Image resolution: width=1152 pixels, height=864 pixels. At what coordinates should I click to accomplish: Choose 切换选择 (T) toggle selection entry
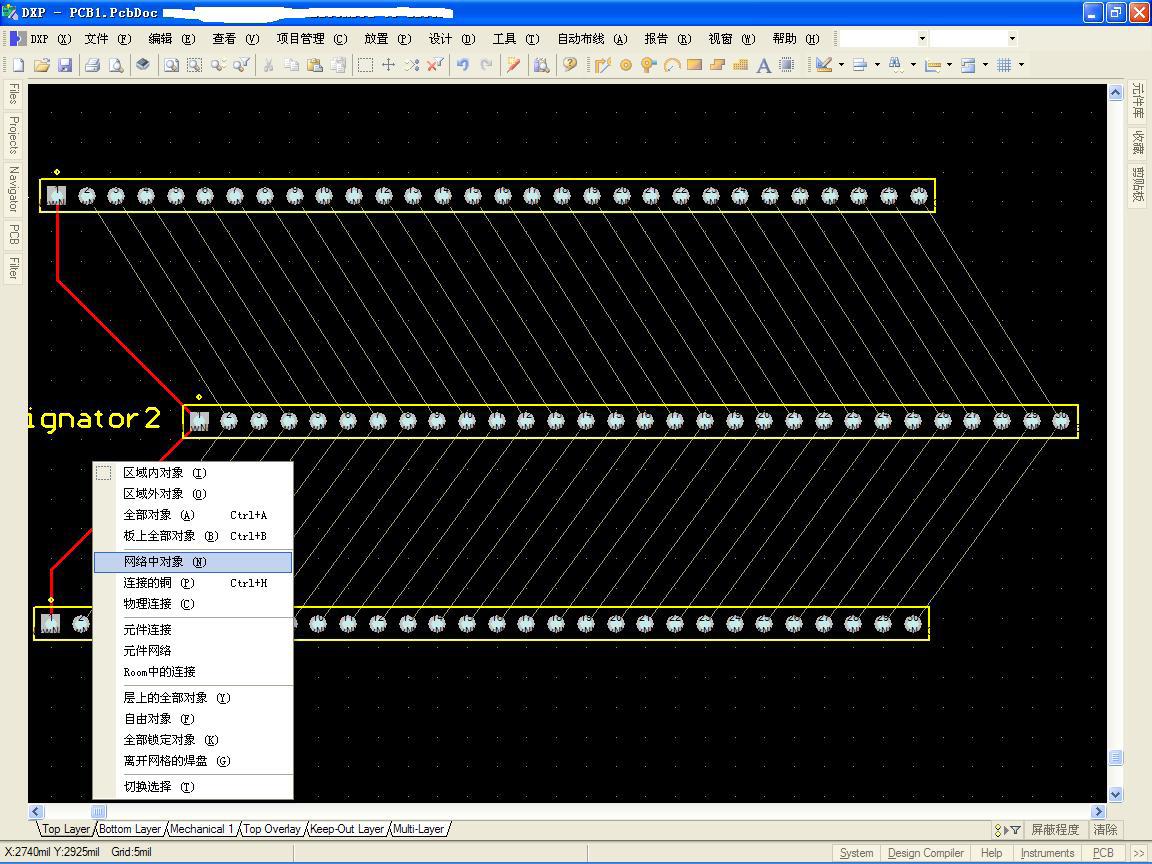159,787
